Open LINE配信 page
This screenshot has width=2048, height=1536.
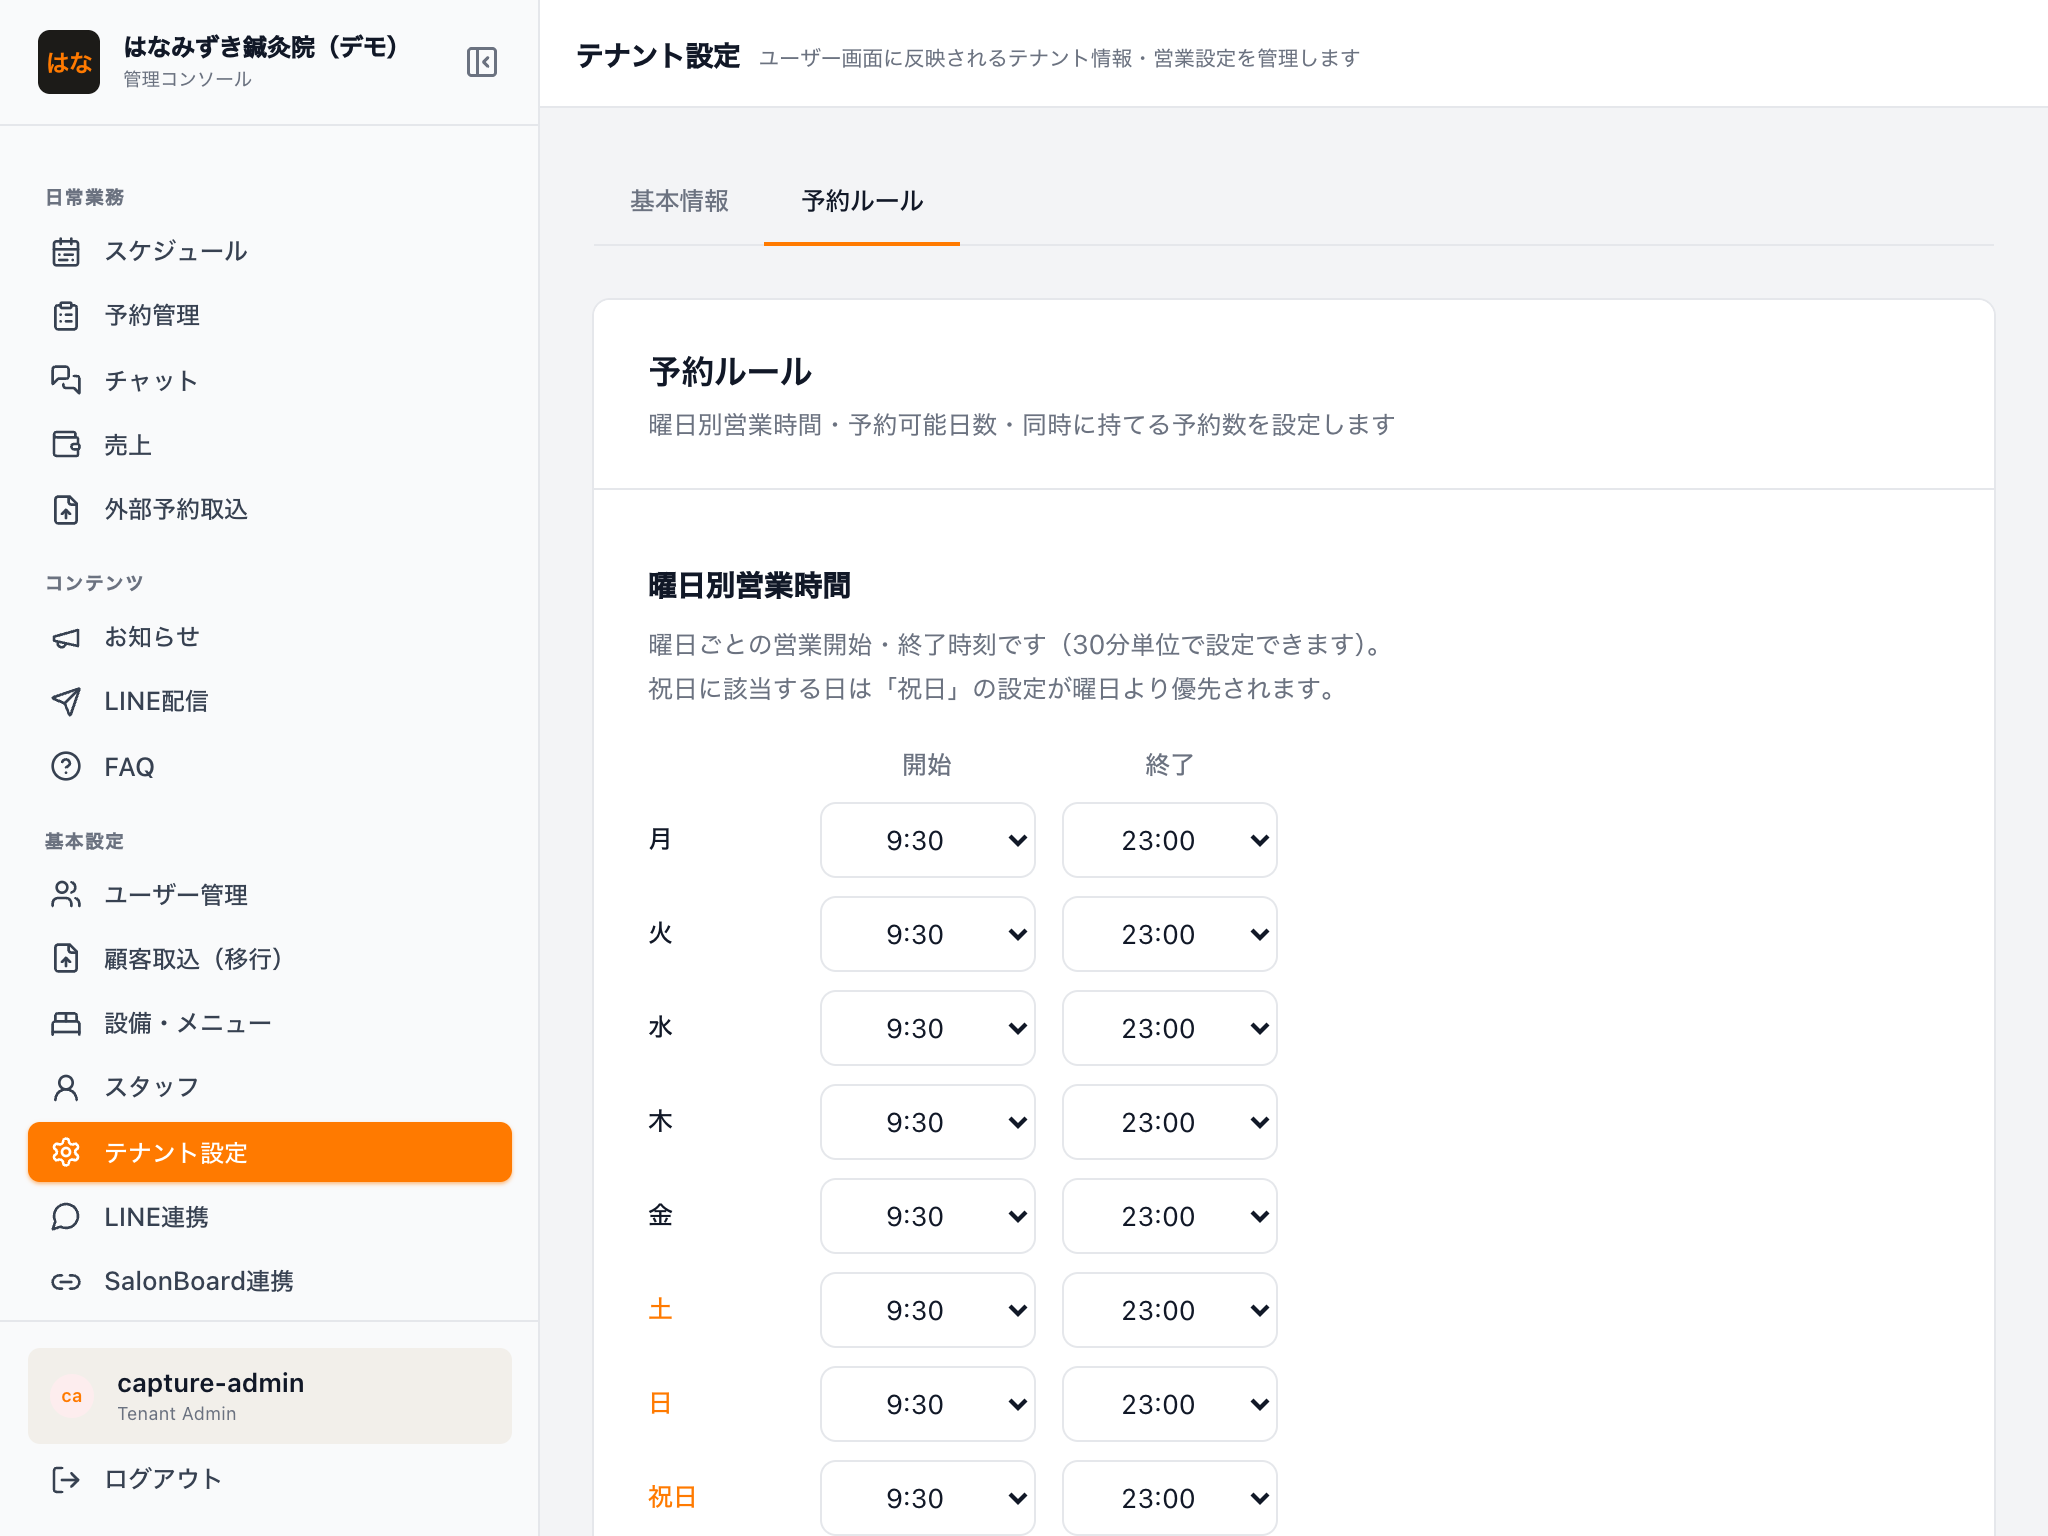[270, 702]
